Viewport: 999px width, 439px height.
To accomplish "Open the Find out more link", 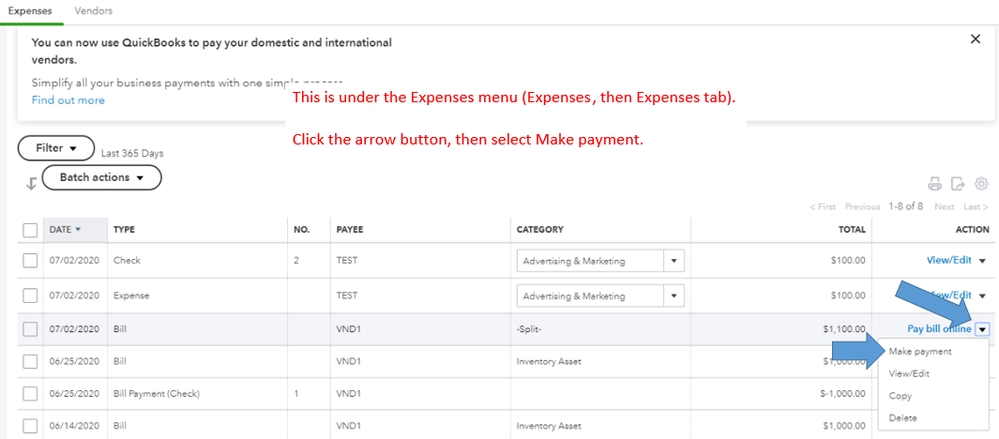I will pos(68,100).
